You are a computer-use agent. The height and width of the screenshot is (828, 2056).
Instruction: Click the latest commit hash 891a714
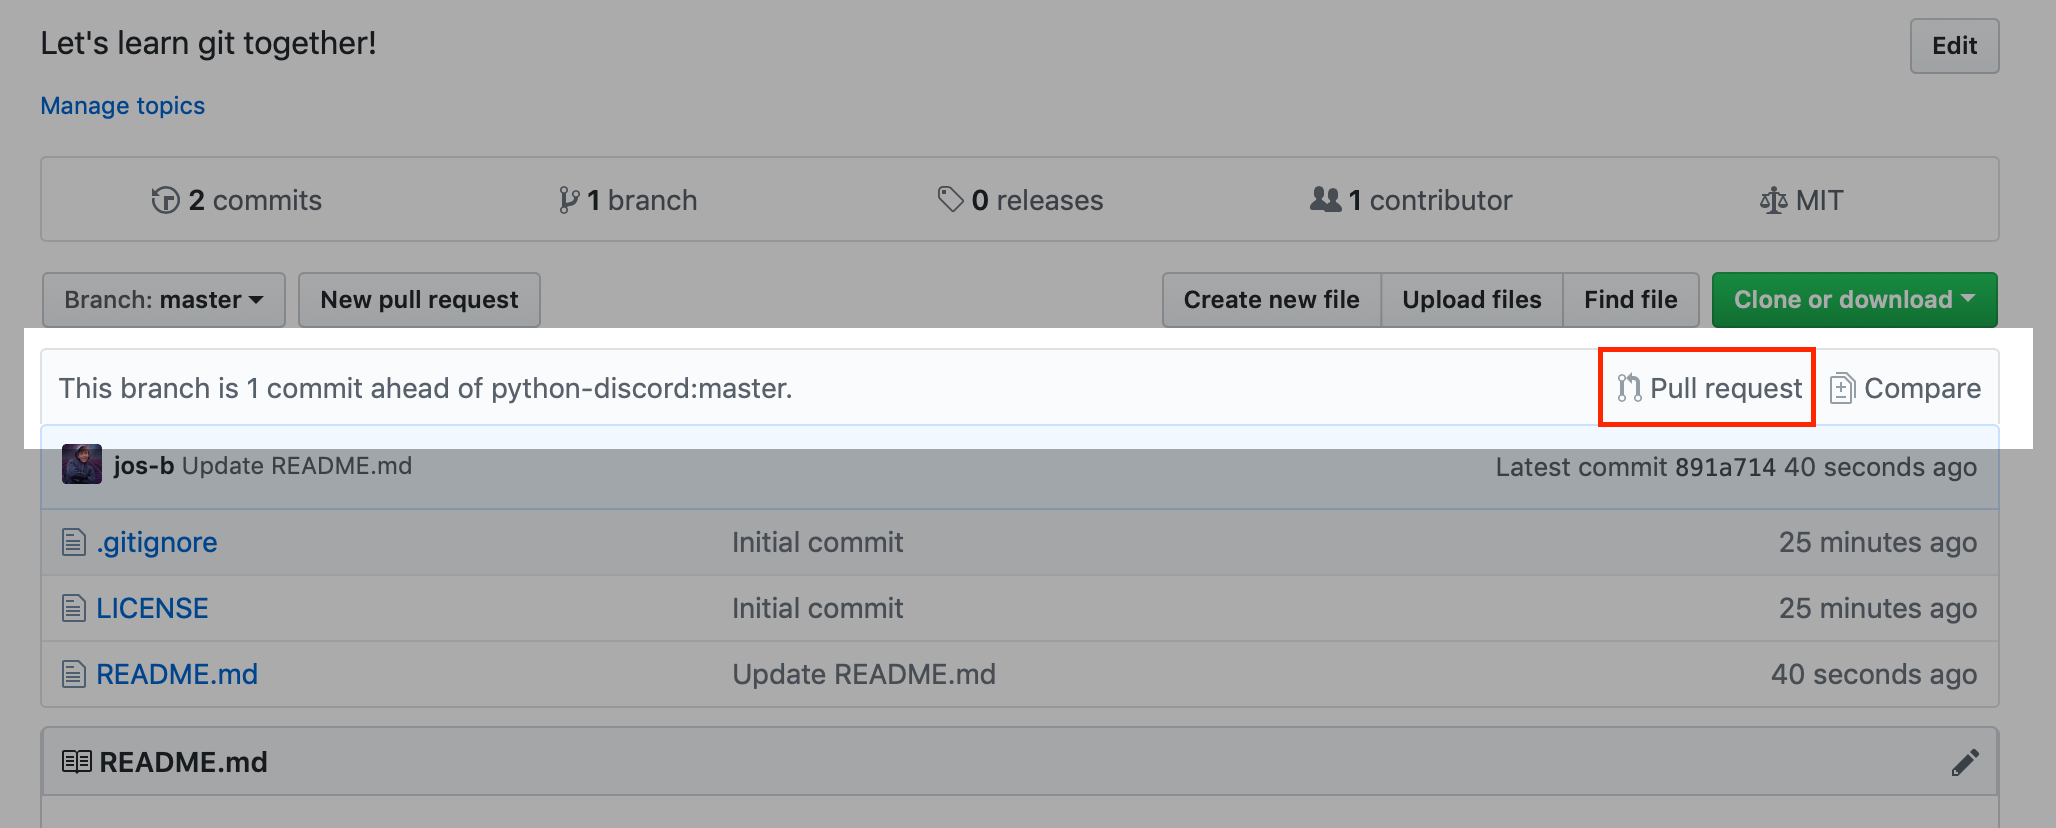pyautogui.click(x=1725, y=467)
